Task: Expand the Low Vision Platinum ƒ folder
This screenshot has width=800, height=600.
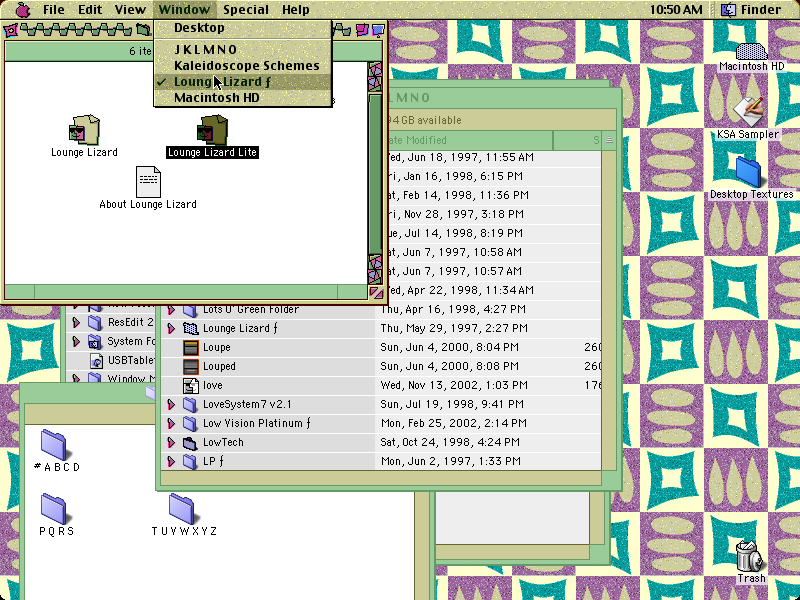Action: point(171,423)
